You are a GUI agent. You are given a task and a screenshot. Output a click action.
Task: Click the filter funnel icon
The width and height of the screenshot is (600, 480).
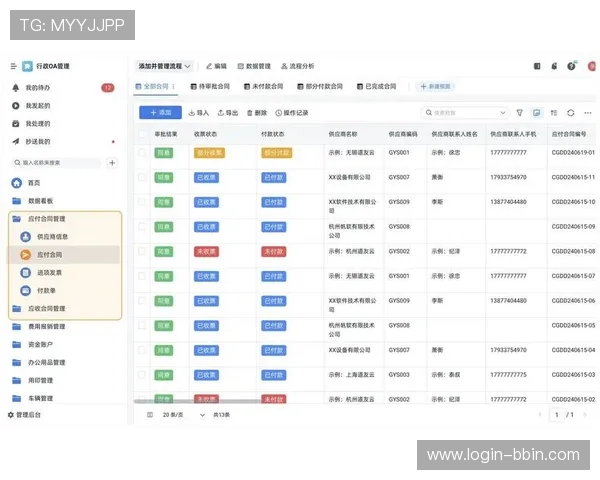(x=519, y=113)
